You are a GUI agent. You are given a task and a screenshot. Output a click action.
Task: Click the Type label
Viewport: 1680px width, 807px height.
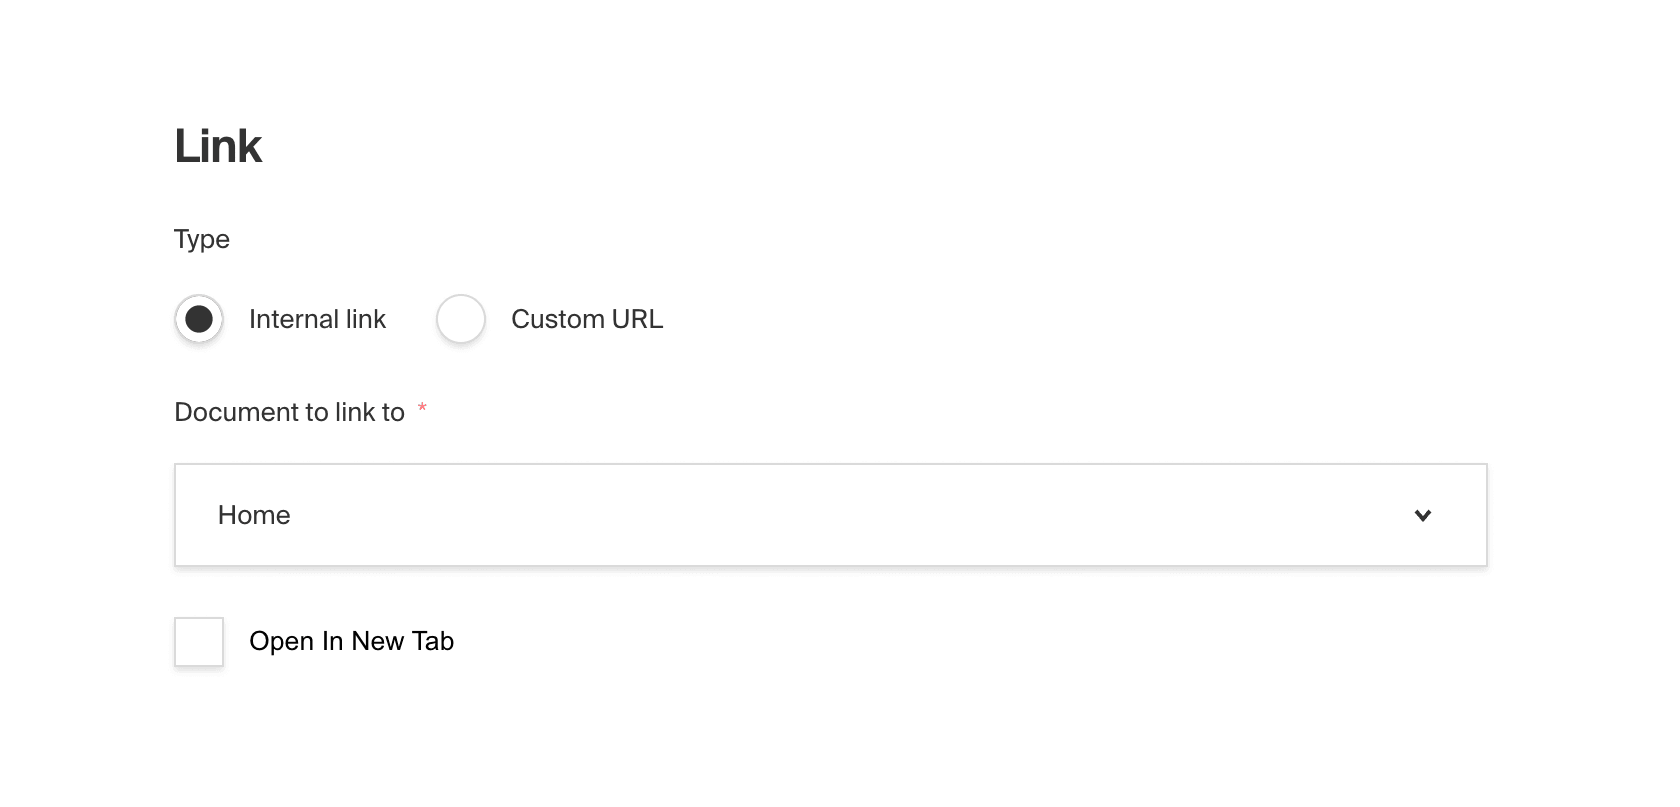click(x=202, y=239)
